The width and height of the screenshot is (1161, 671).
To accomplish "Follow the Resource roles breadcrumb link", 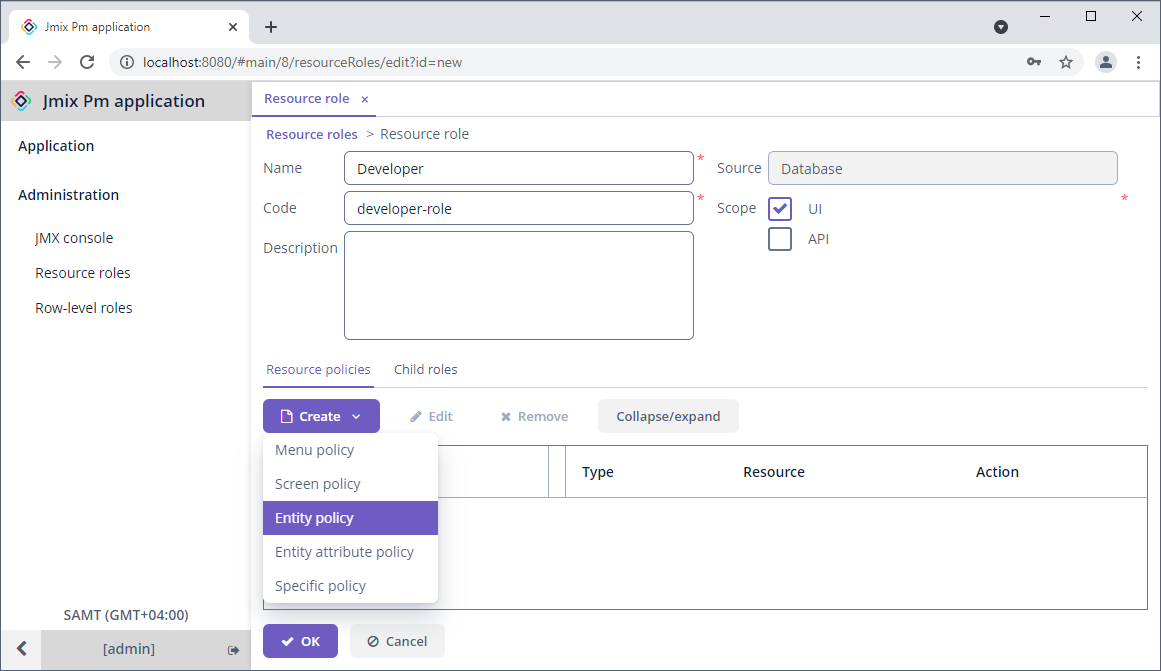I will pyautogui.click(x=312, y=134).
